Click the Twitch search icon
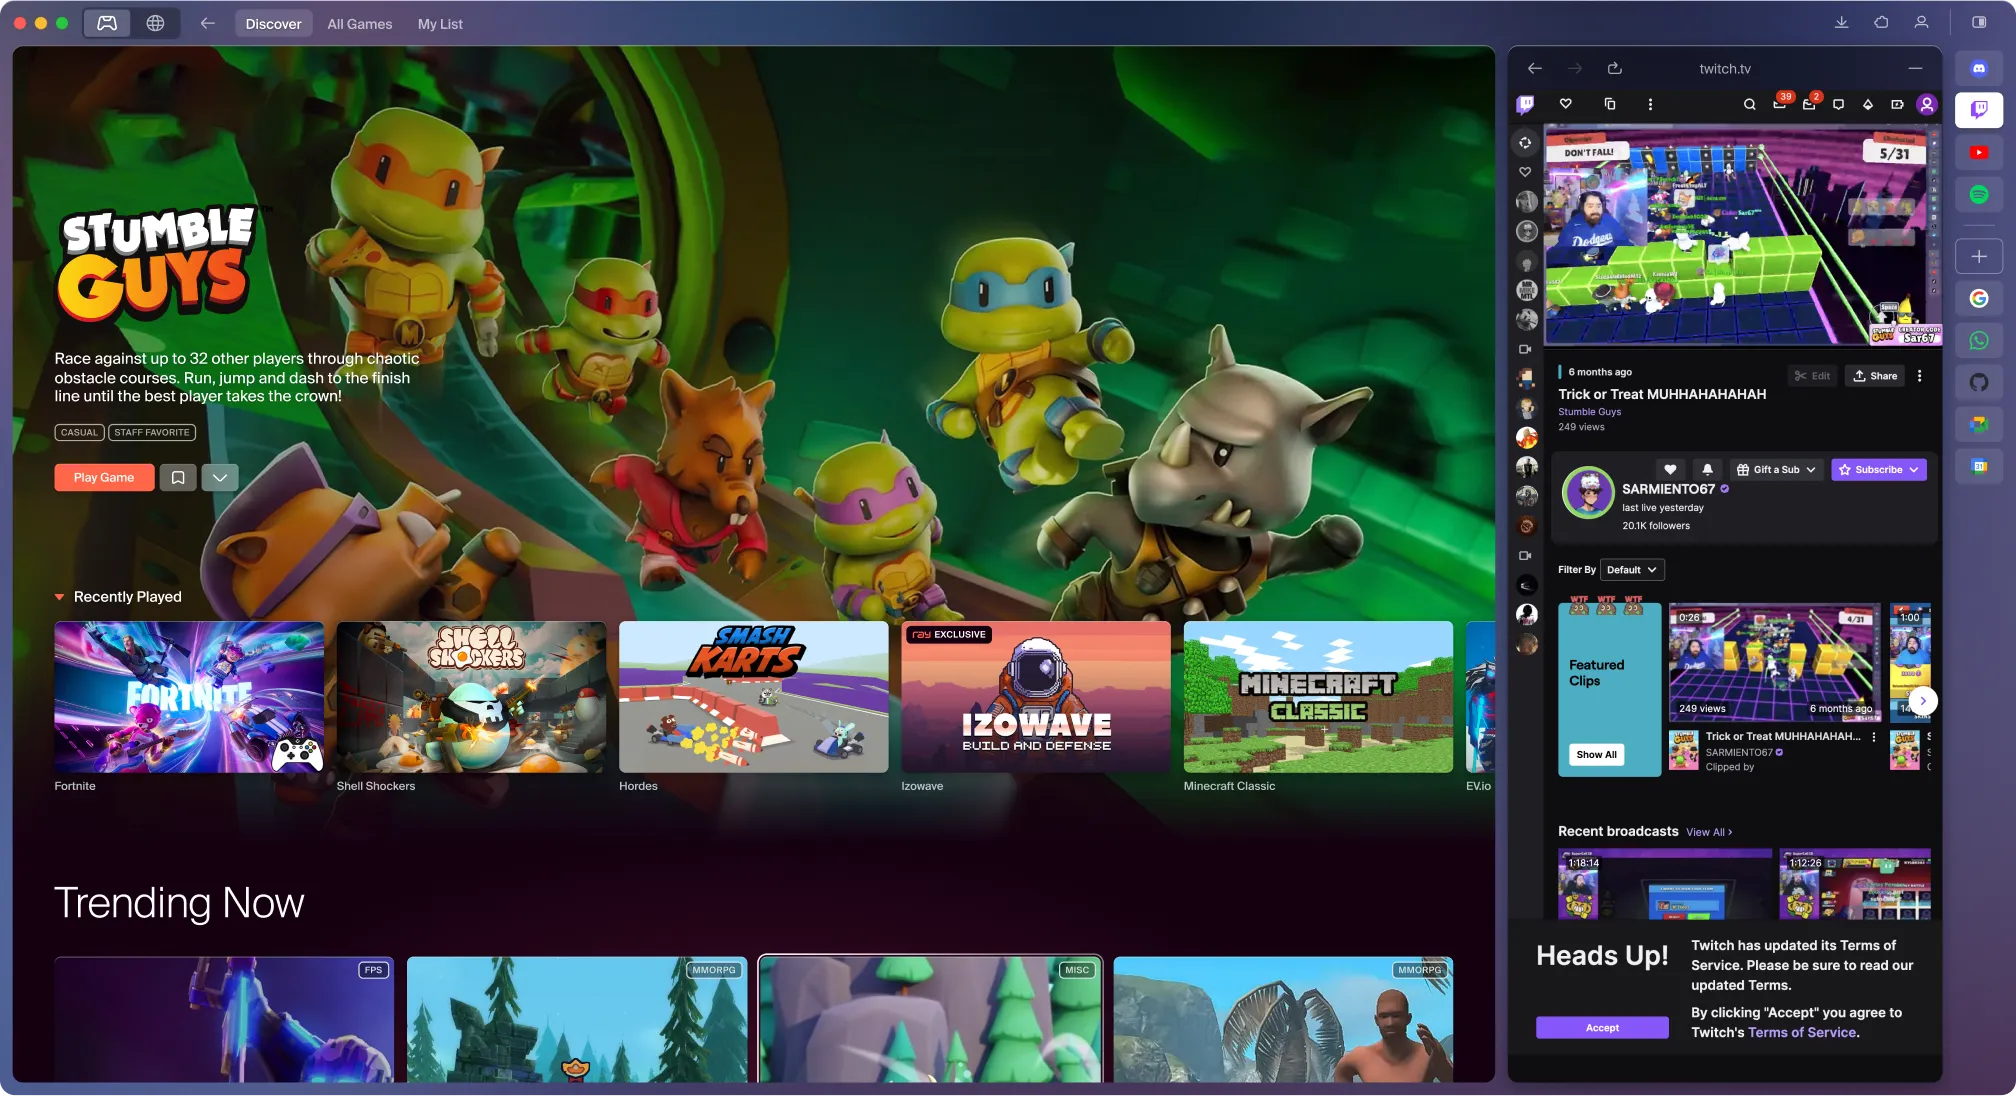This screenshot has height=1096, width=2016. (1749, 104)
